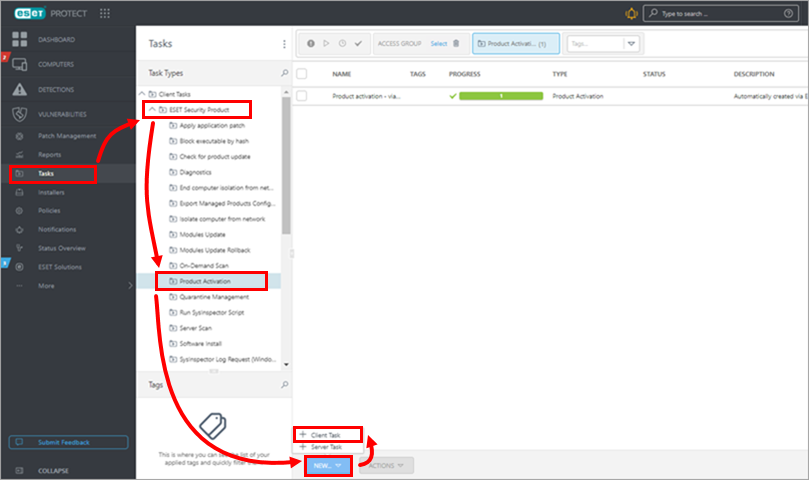Check the Product activation task row checkbox
809x480 pixels.
pos(302,96)
